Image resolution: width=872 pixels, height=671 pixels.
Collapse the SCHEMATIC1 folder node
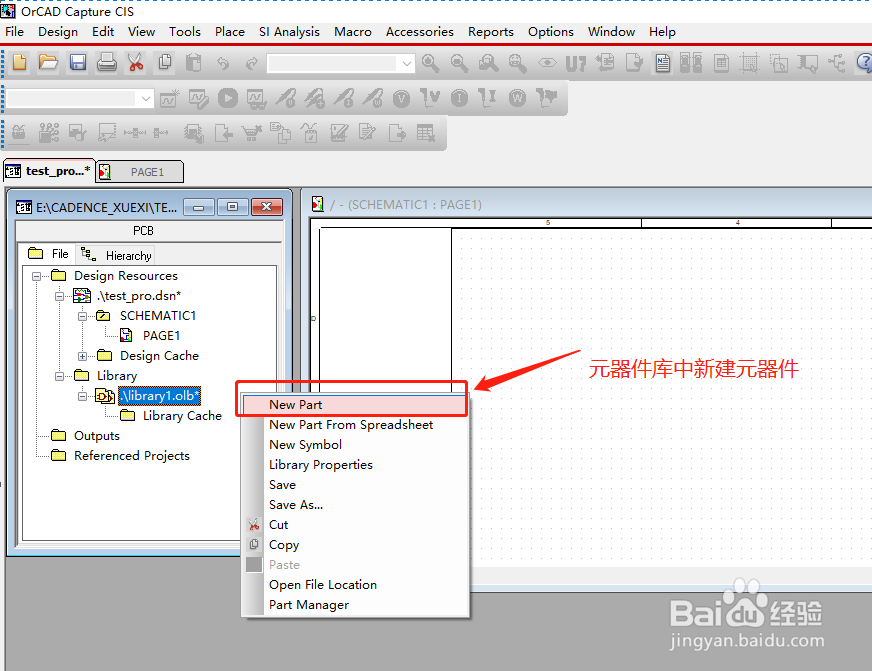click(x=82, y=316)
